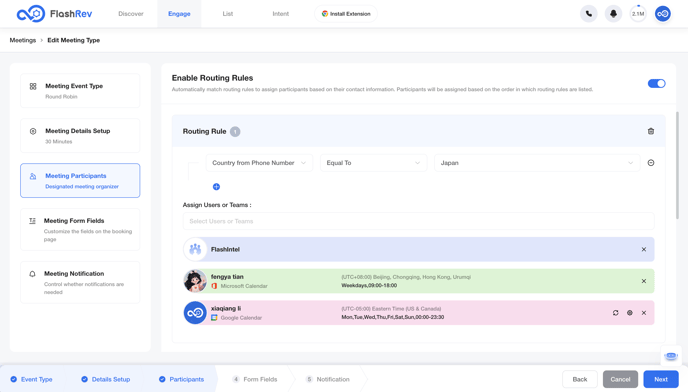Open the Equal To operator dropdown

(373, 163)
